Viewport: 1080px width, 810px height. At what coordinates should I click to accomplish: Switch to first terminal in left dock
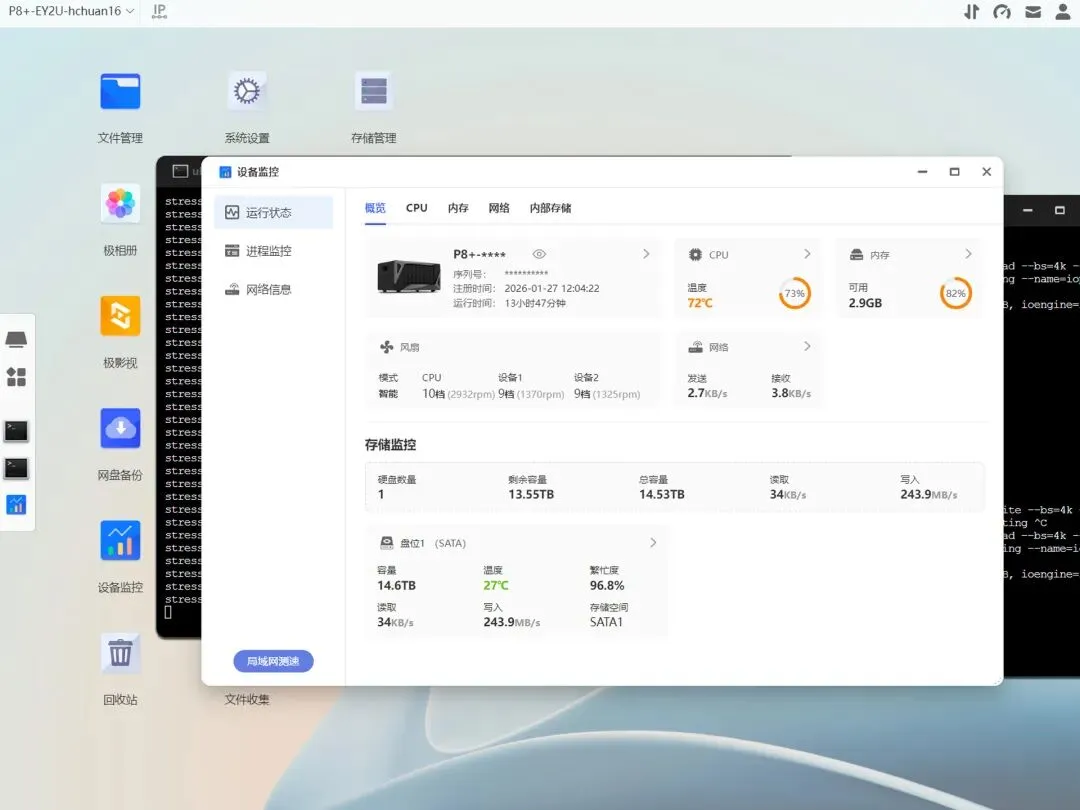[16, 431]
